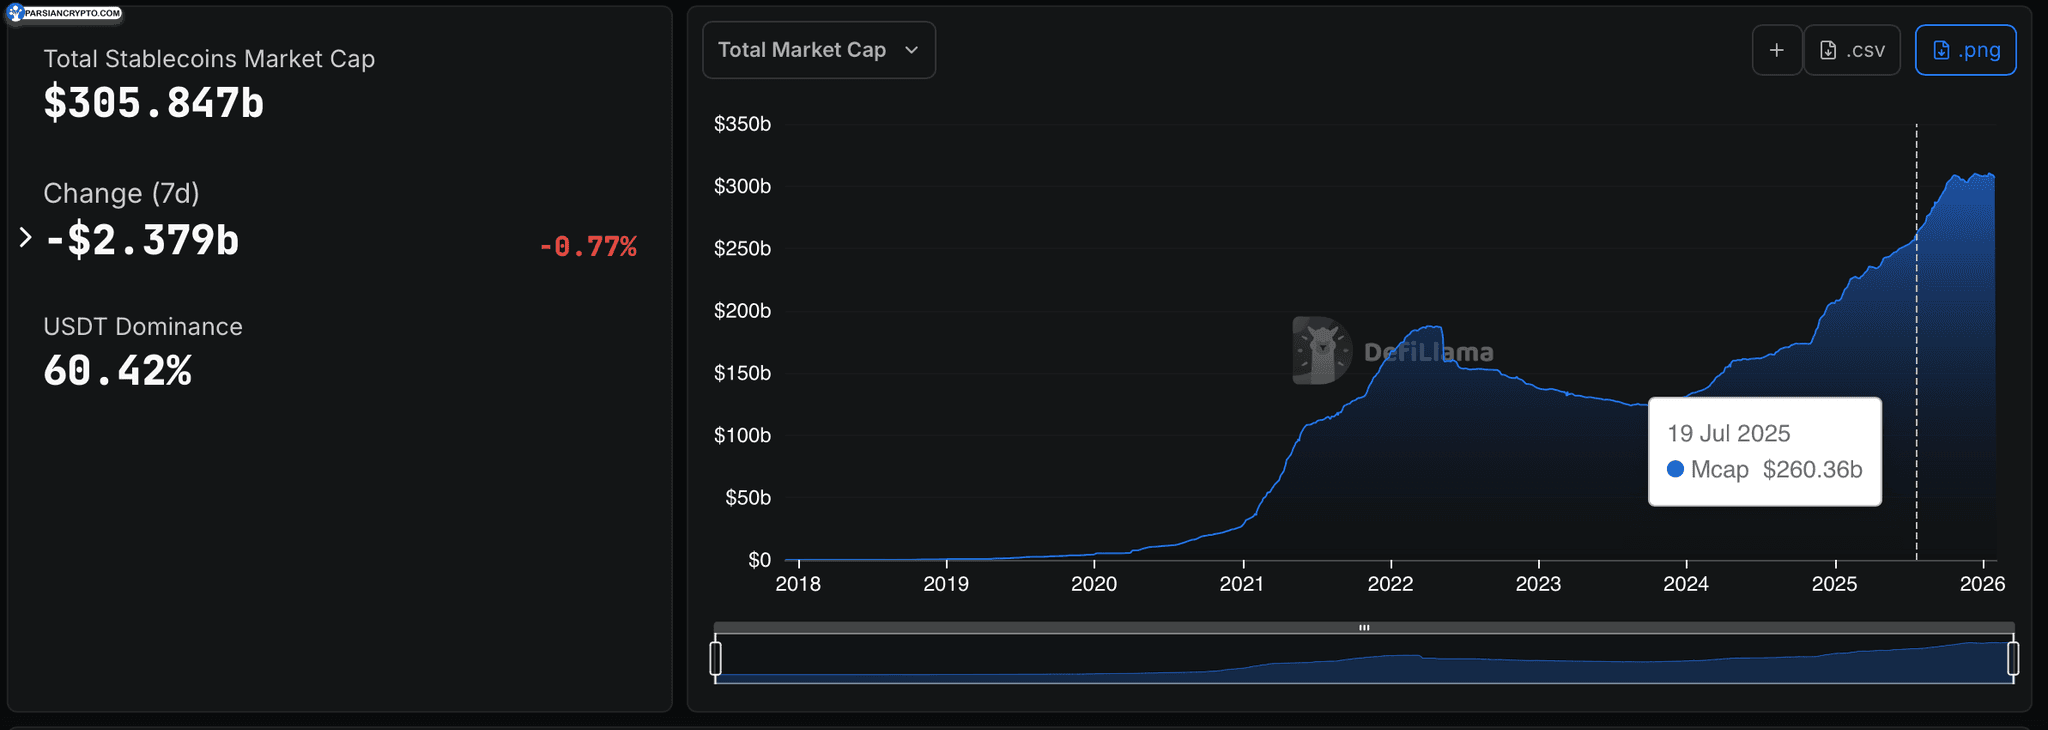Click the mini overview chart in range selector
This screenshot has height=730, width=2048.
[1364, 662]
